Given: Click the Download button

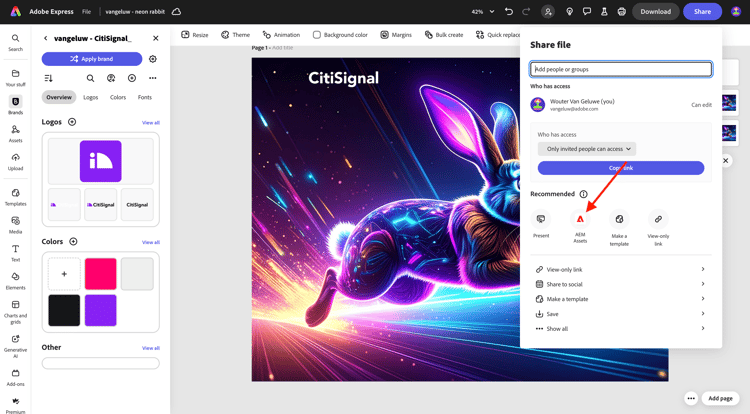Looking at the screenshot, I should pyautogui.click(x=655, y=11).
